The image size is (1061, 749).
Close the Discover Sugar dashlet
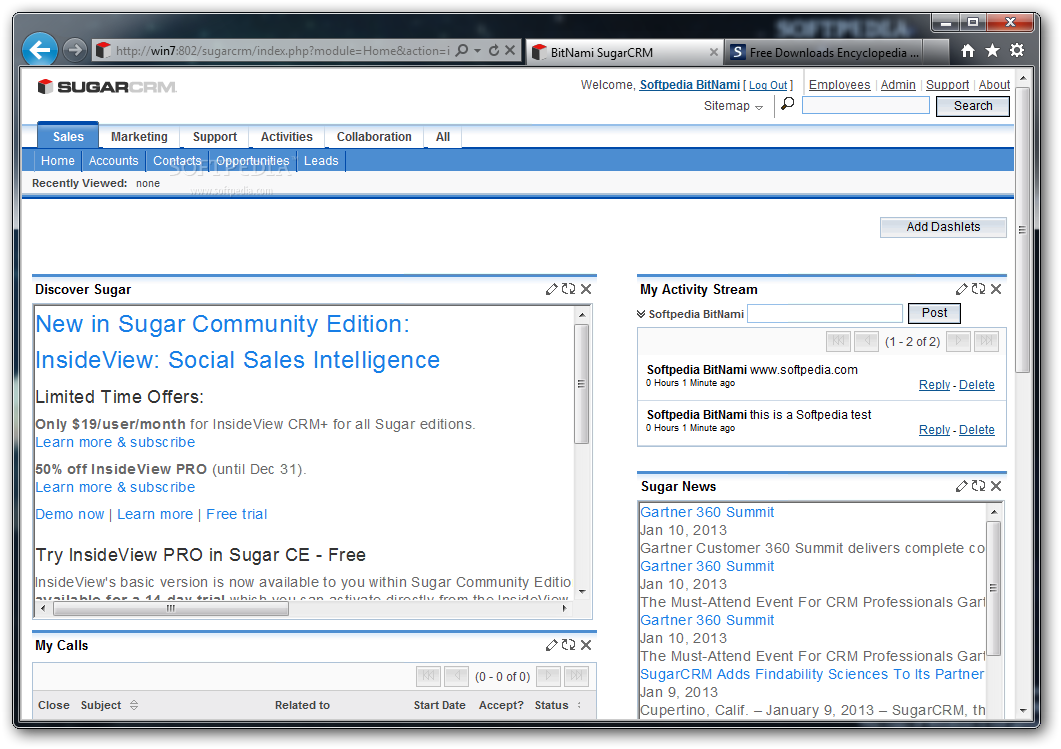click(586, 289)
